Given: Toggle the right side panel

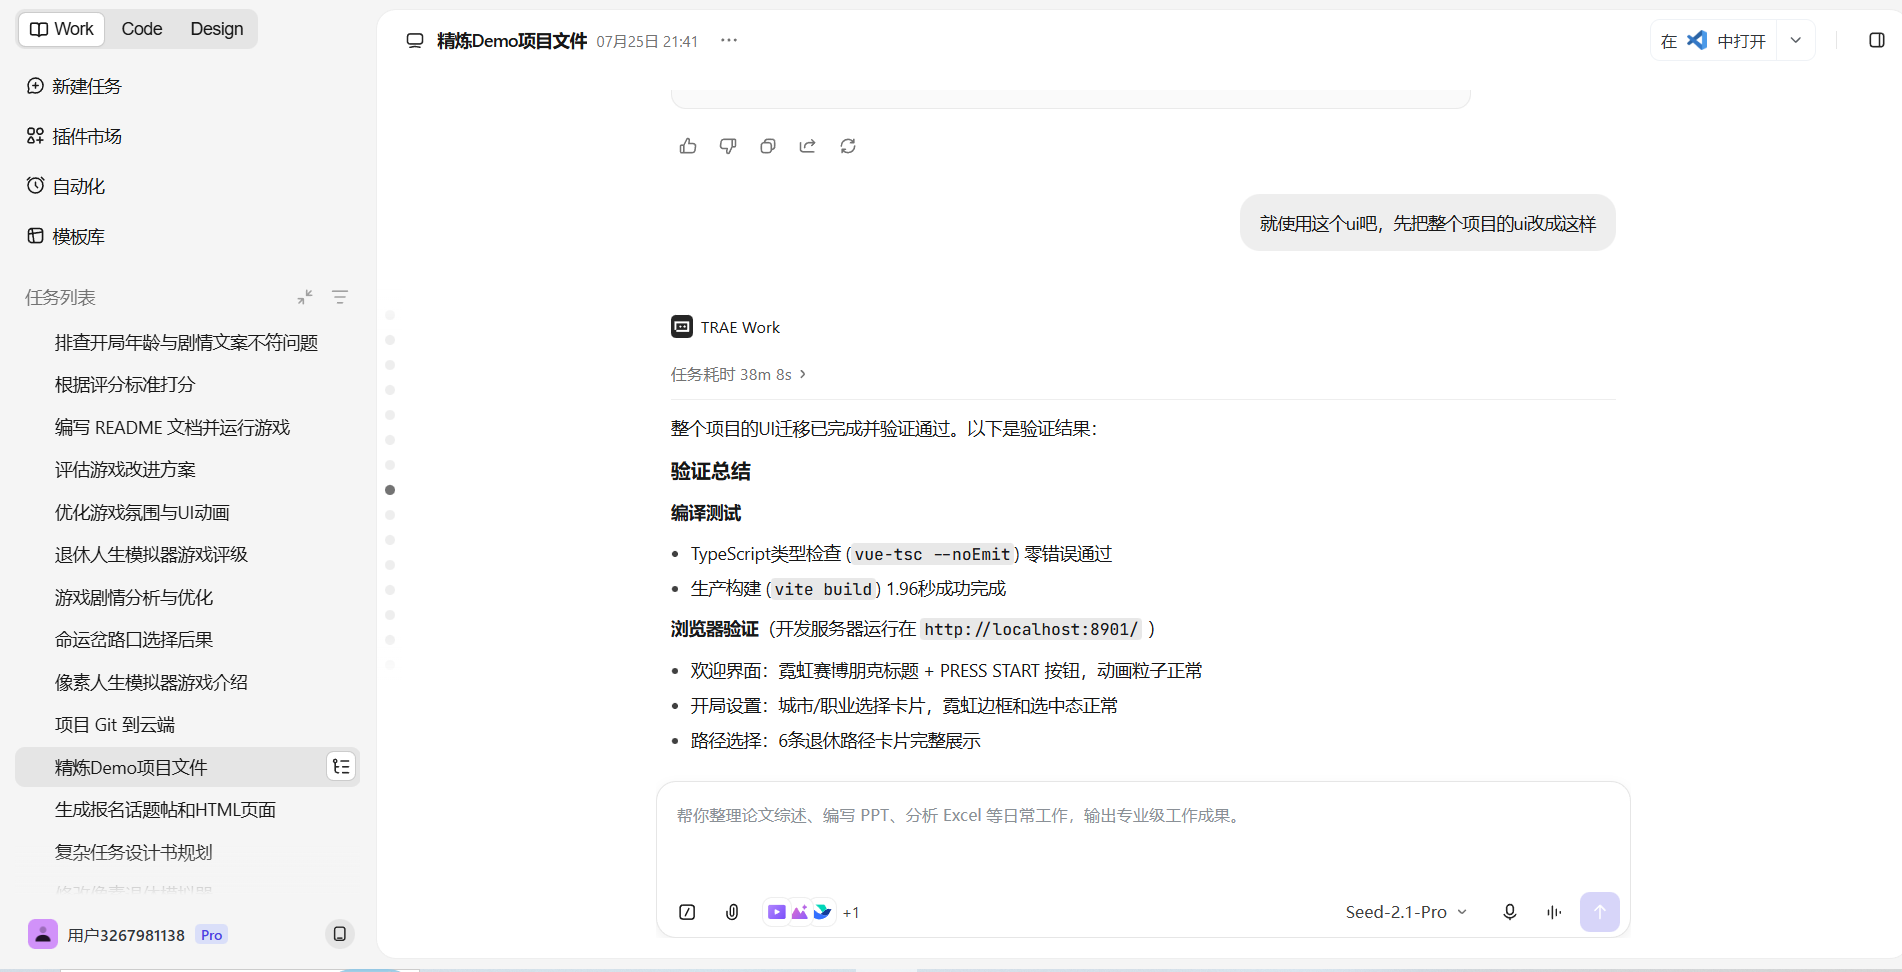Looking at the screenshot, I should click(1877, 41).
